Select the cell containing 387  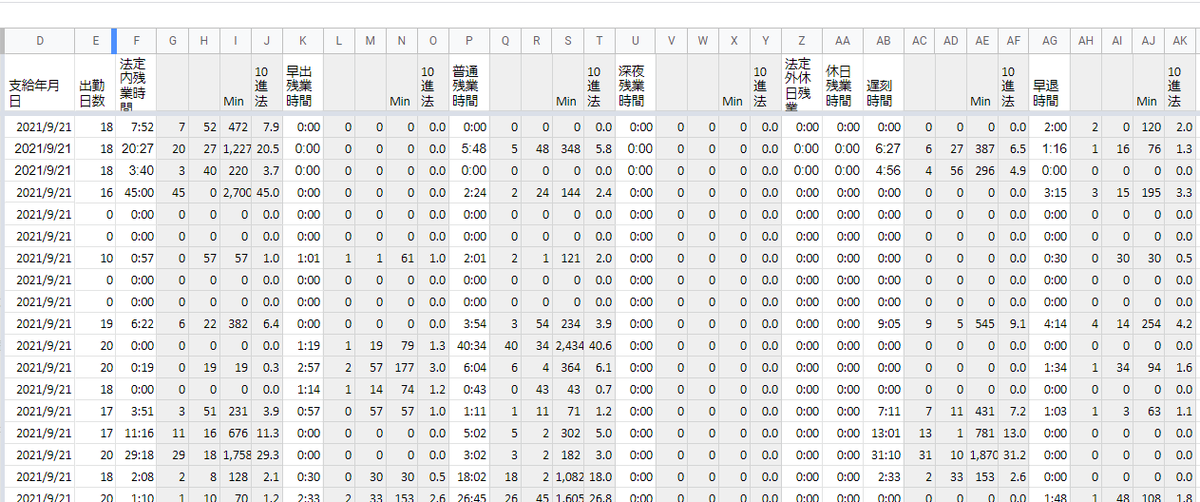pos(982,148)
